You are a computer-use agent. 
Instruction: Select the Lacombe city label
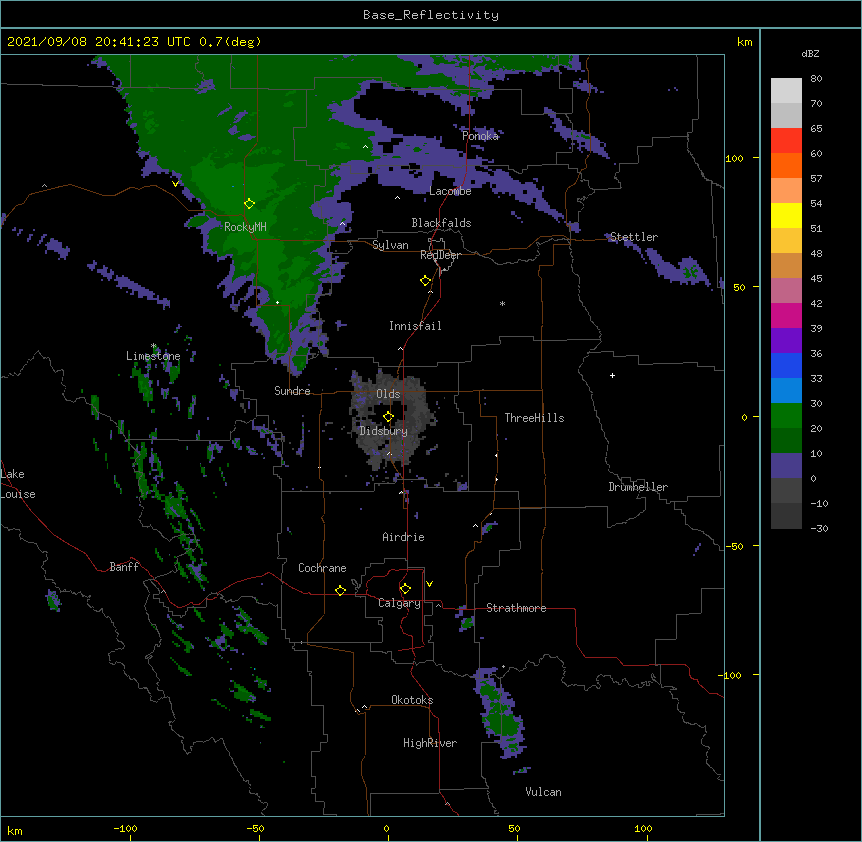pos(450,191)
